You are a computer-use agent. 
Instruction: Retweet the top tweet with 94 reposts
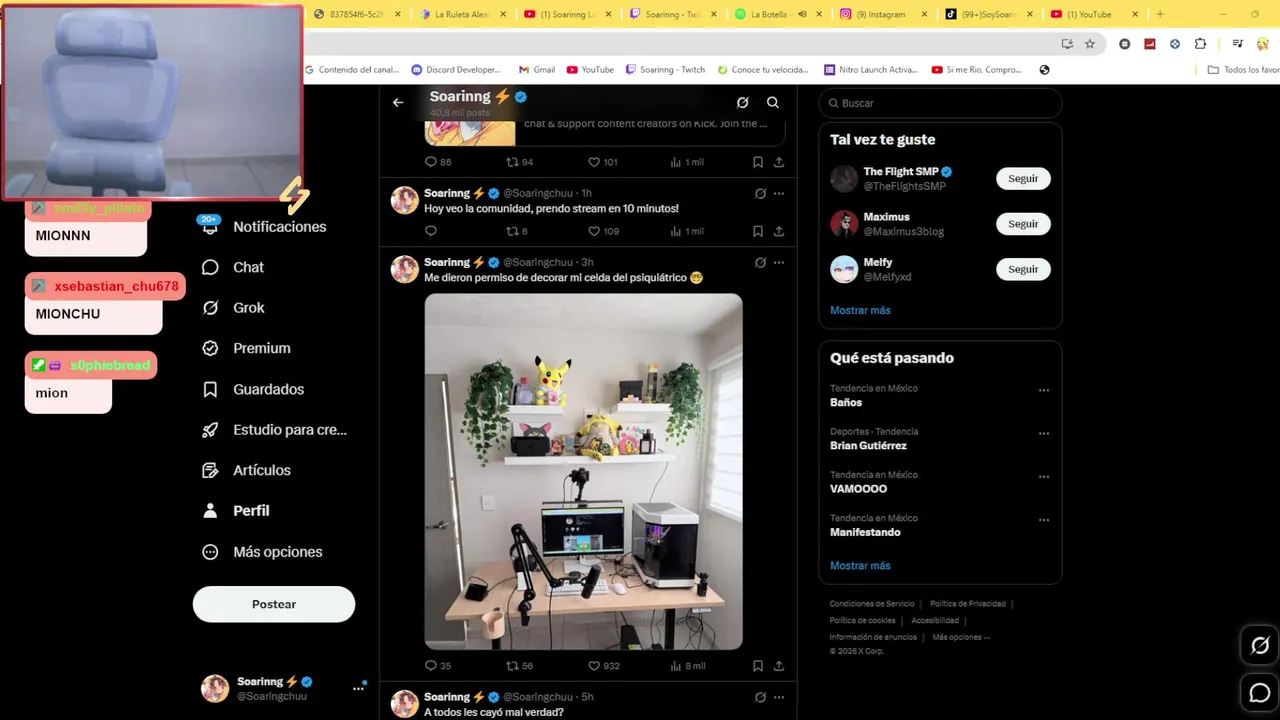[512, 162]
